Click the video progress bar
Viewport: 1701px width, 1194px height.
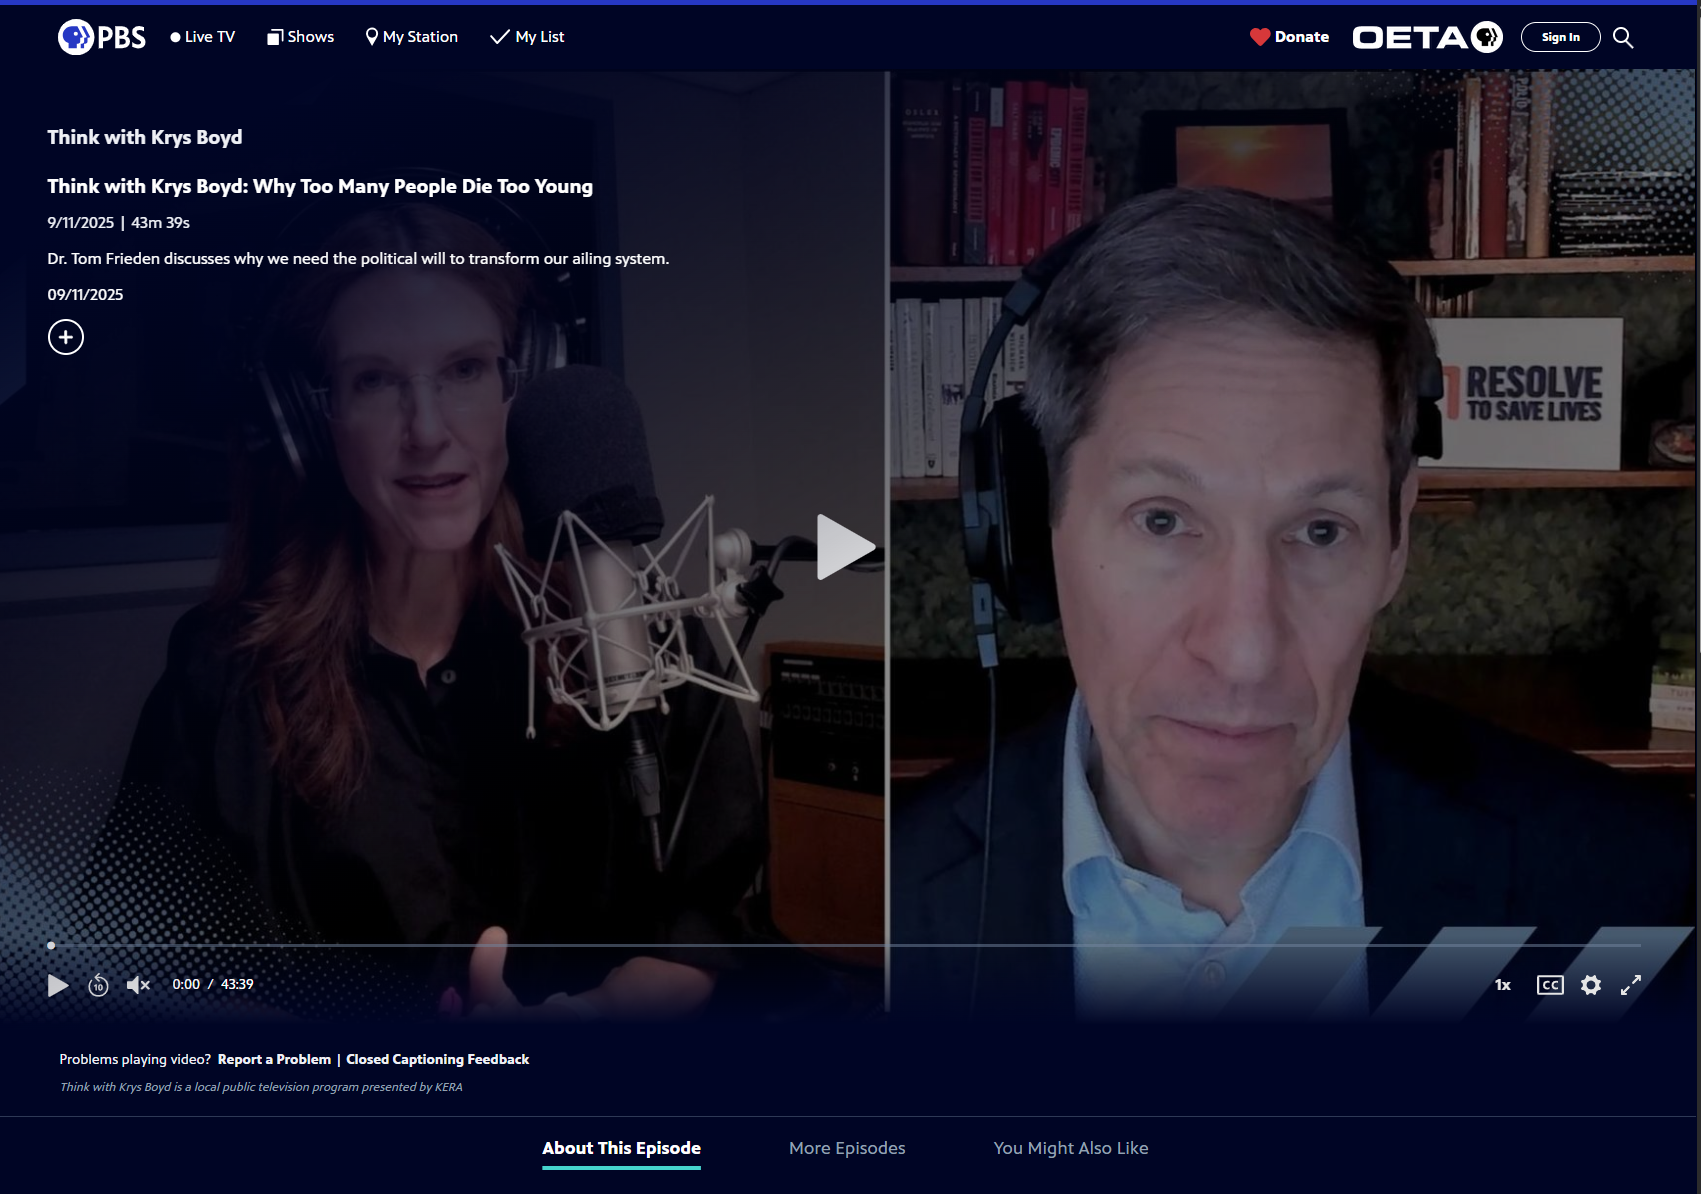click(845, 945)
